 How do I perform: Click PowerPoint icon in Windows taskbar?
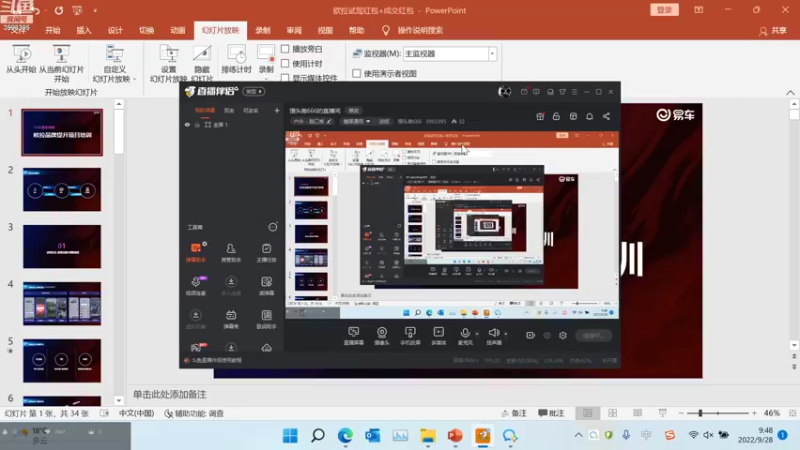click(x=455, y=436)
